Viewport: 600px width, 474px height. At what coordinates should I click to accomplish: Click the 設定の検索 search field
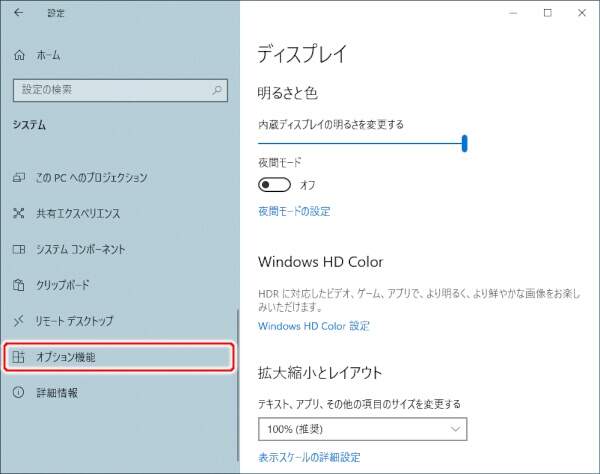[108, 90]
